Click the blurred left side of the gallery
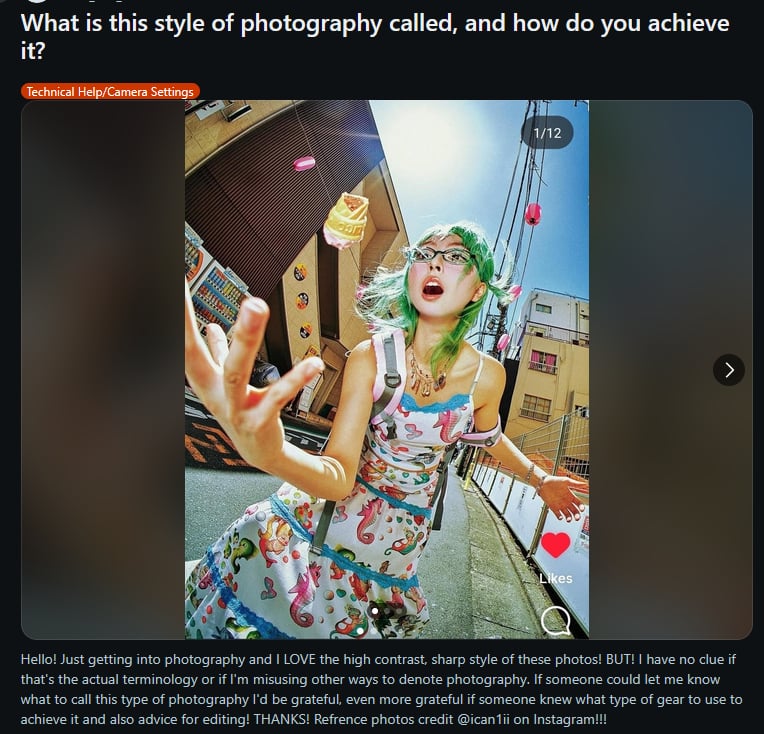 pos(103,369)
